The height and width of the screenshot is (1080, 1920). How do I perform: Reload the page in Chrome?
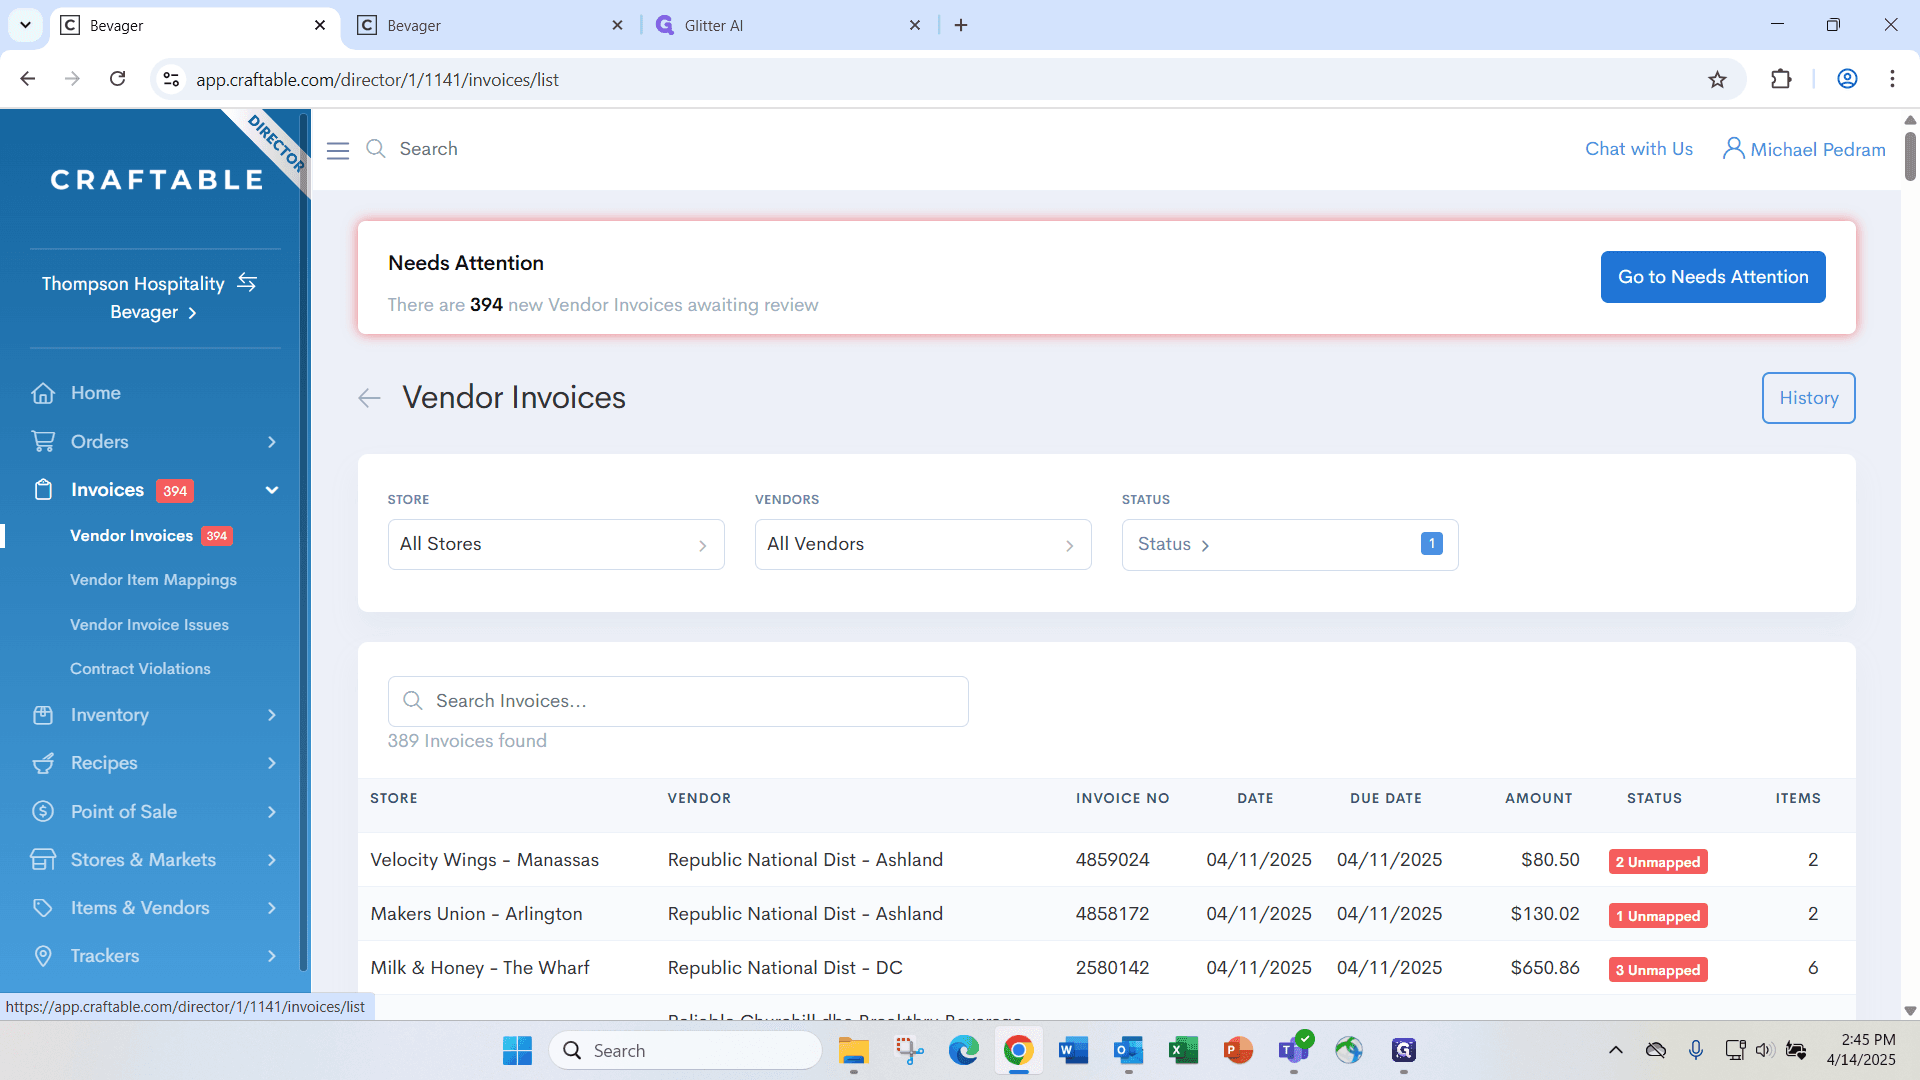(117, 79)
